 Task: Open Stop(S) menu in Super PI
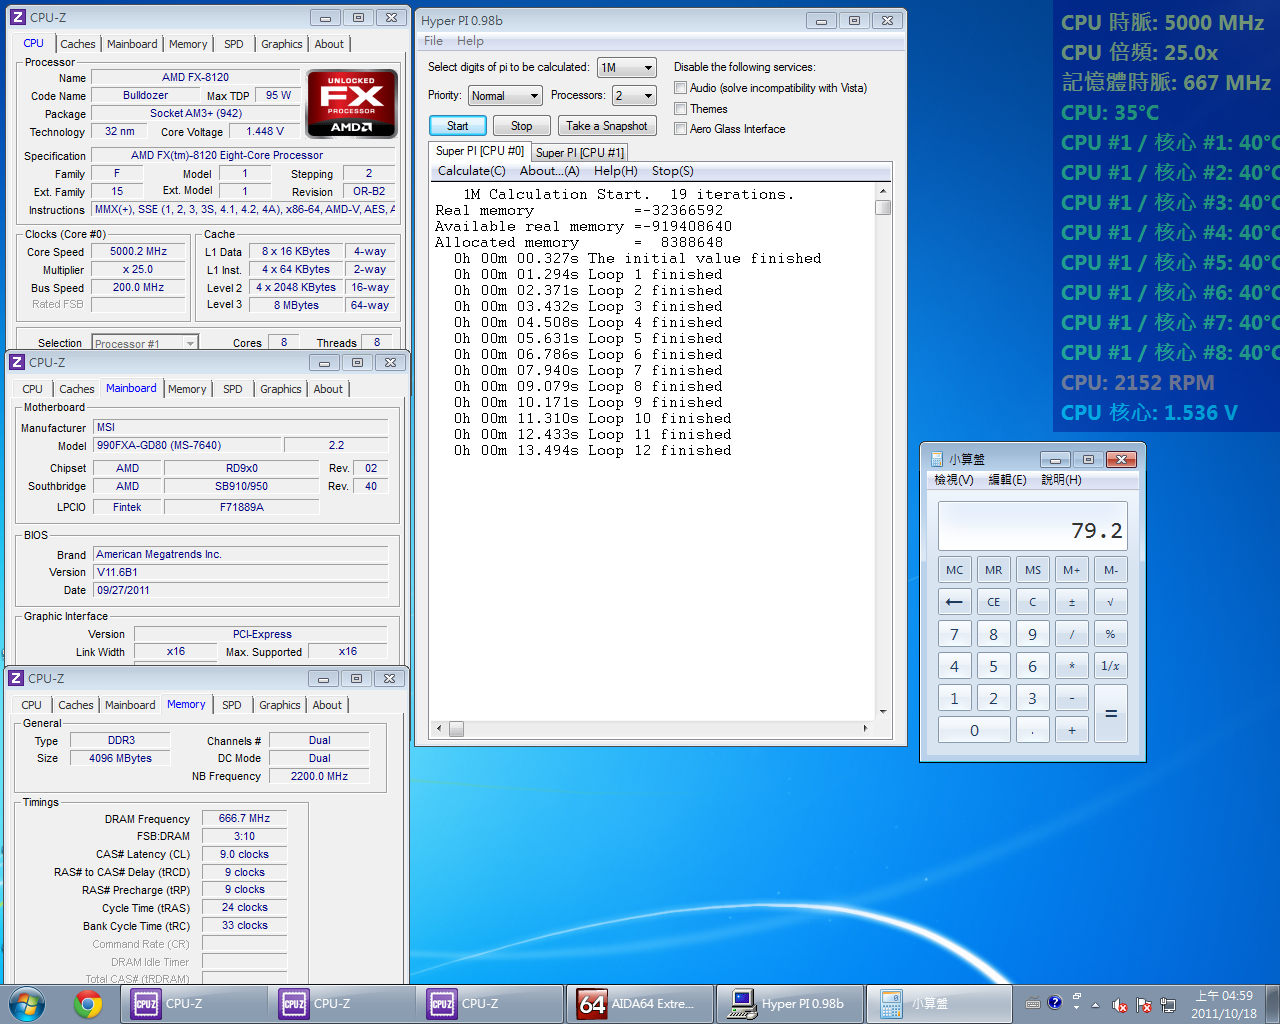[x=672, y=171]
